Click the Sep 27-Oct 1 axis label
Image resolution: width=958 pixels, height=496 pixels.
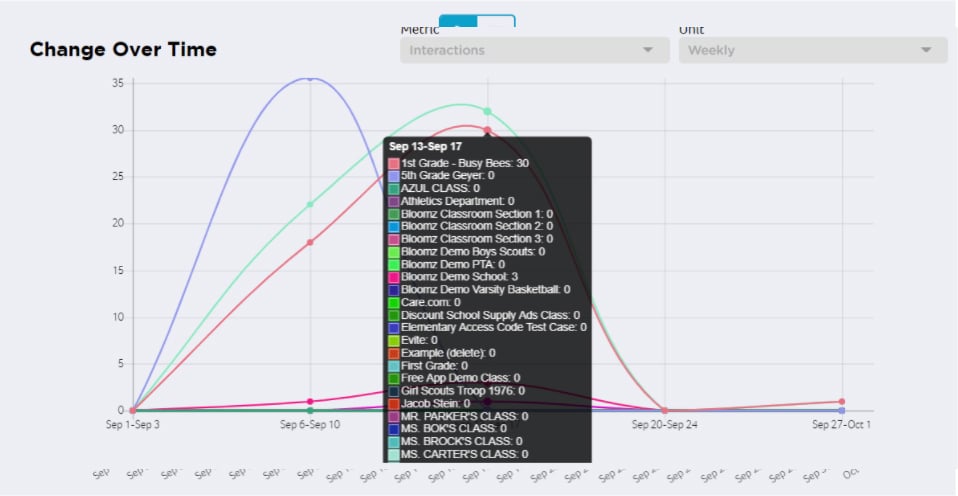(841, 424)
